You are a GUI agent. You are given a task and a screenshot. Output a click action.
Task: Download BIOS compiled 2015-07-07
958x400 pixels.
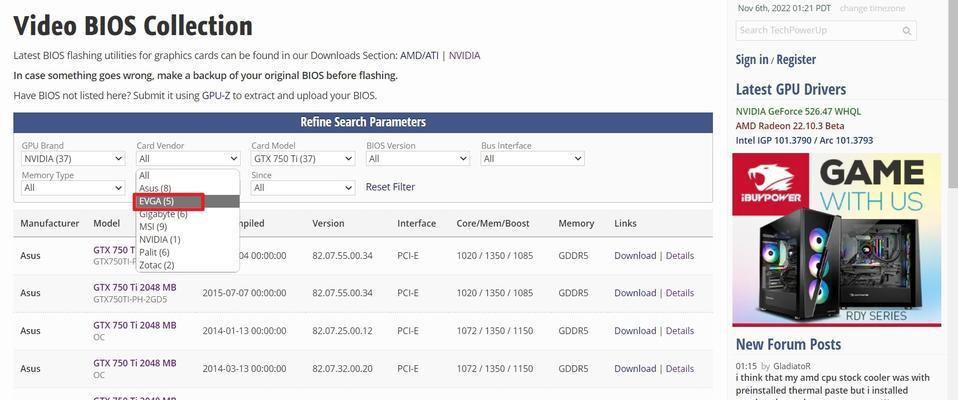click(635, 293)
